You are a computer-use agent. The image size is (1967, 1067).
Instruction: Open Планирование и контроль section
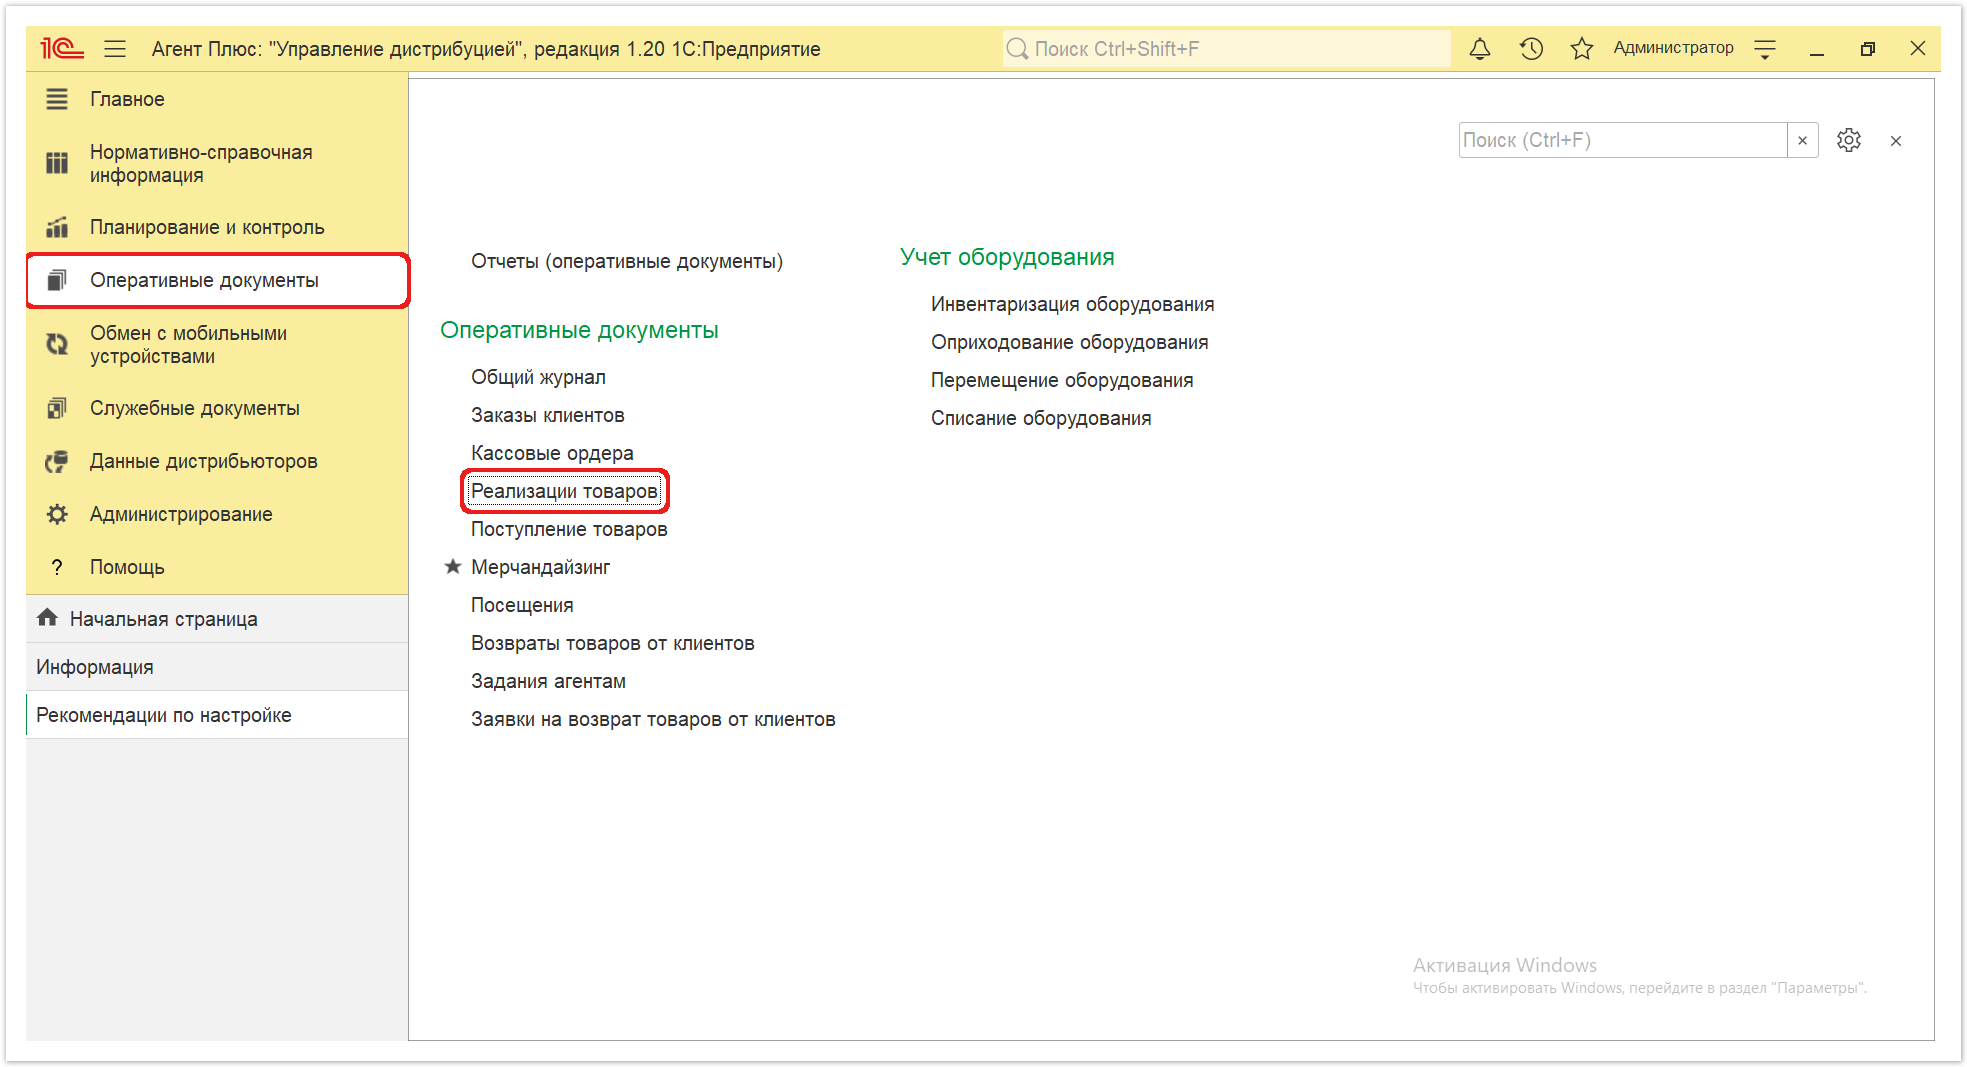coord(217,227)
